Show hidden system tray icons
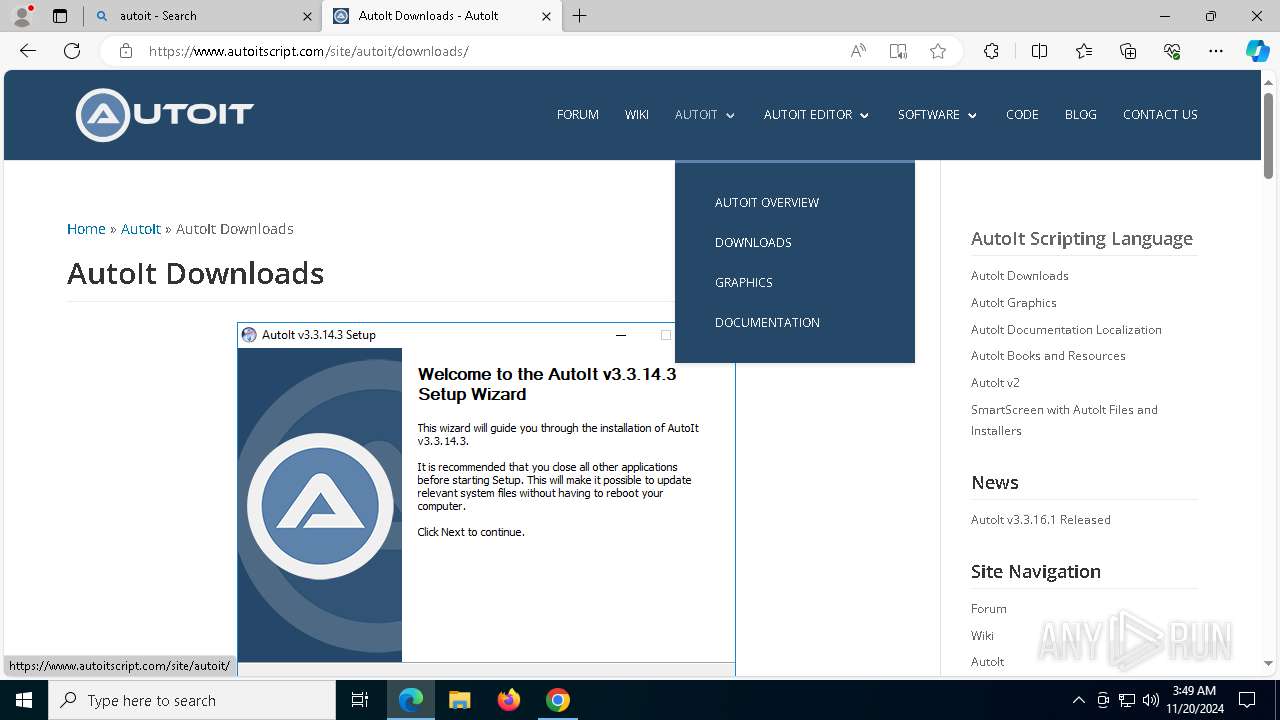 1078,700
